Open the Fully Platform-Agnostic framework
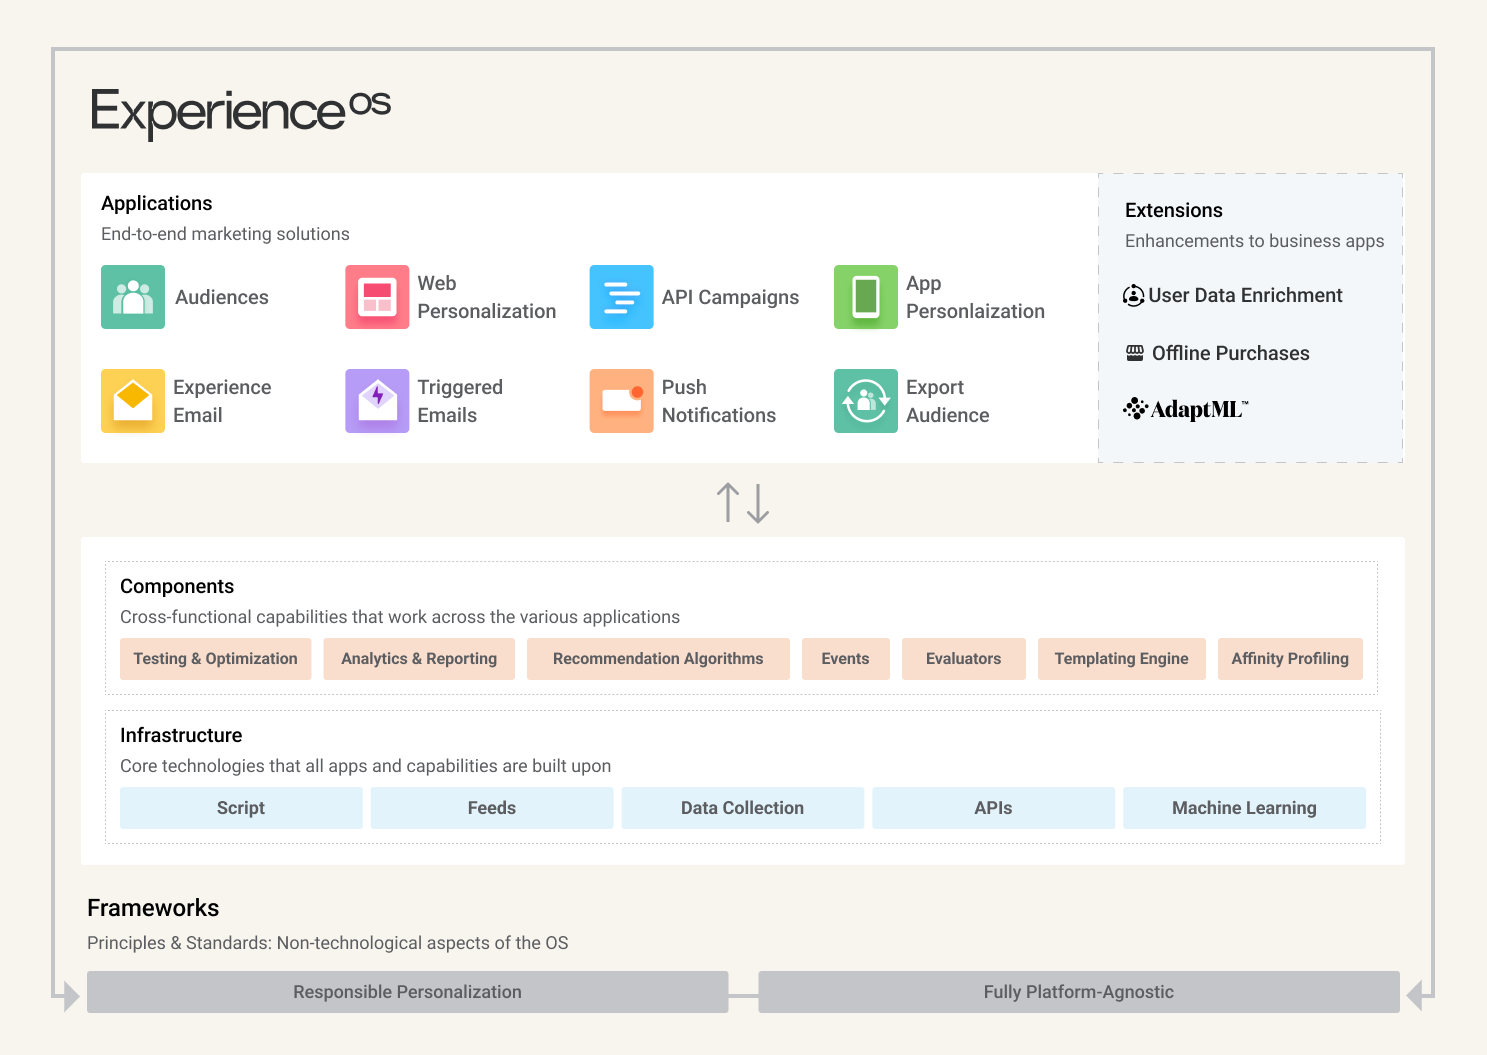 1078,991
